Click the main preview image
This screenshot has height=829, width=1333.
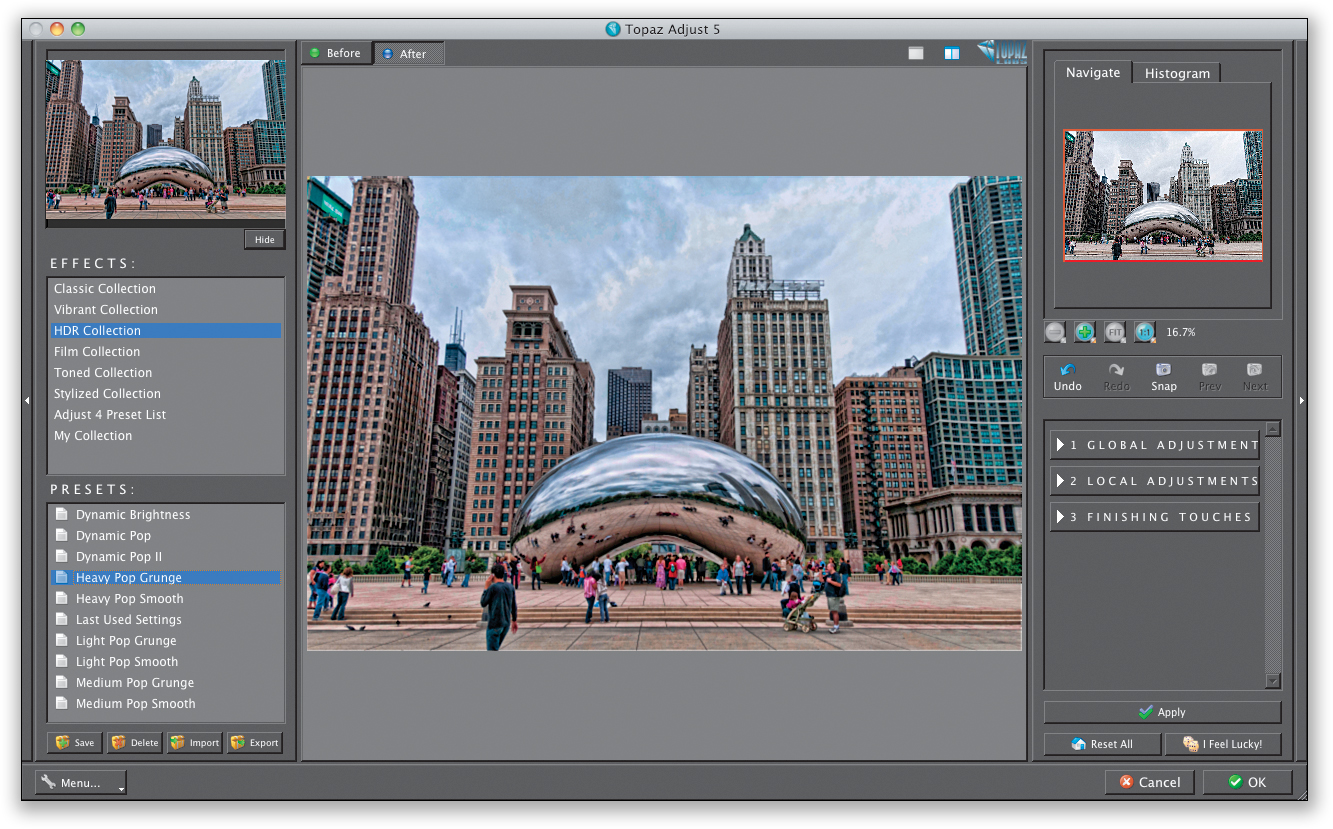[x=664, y=414]
